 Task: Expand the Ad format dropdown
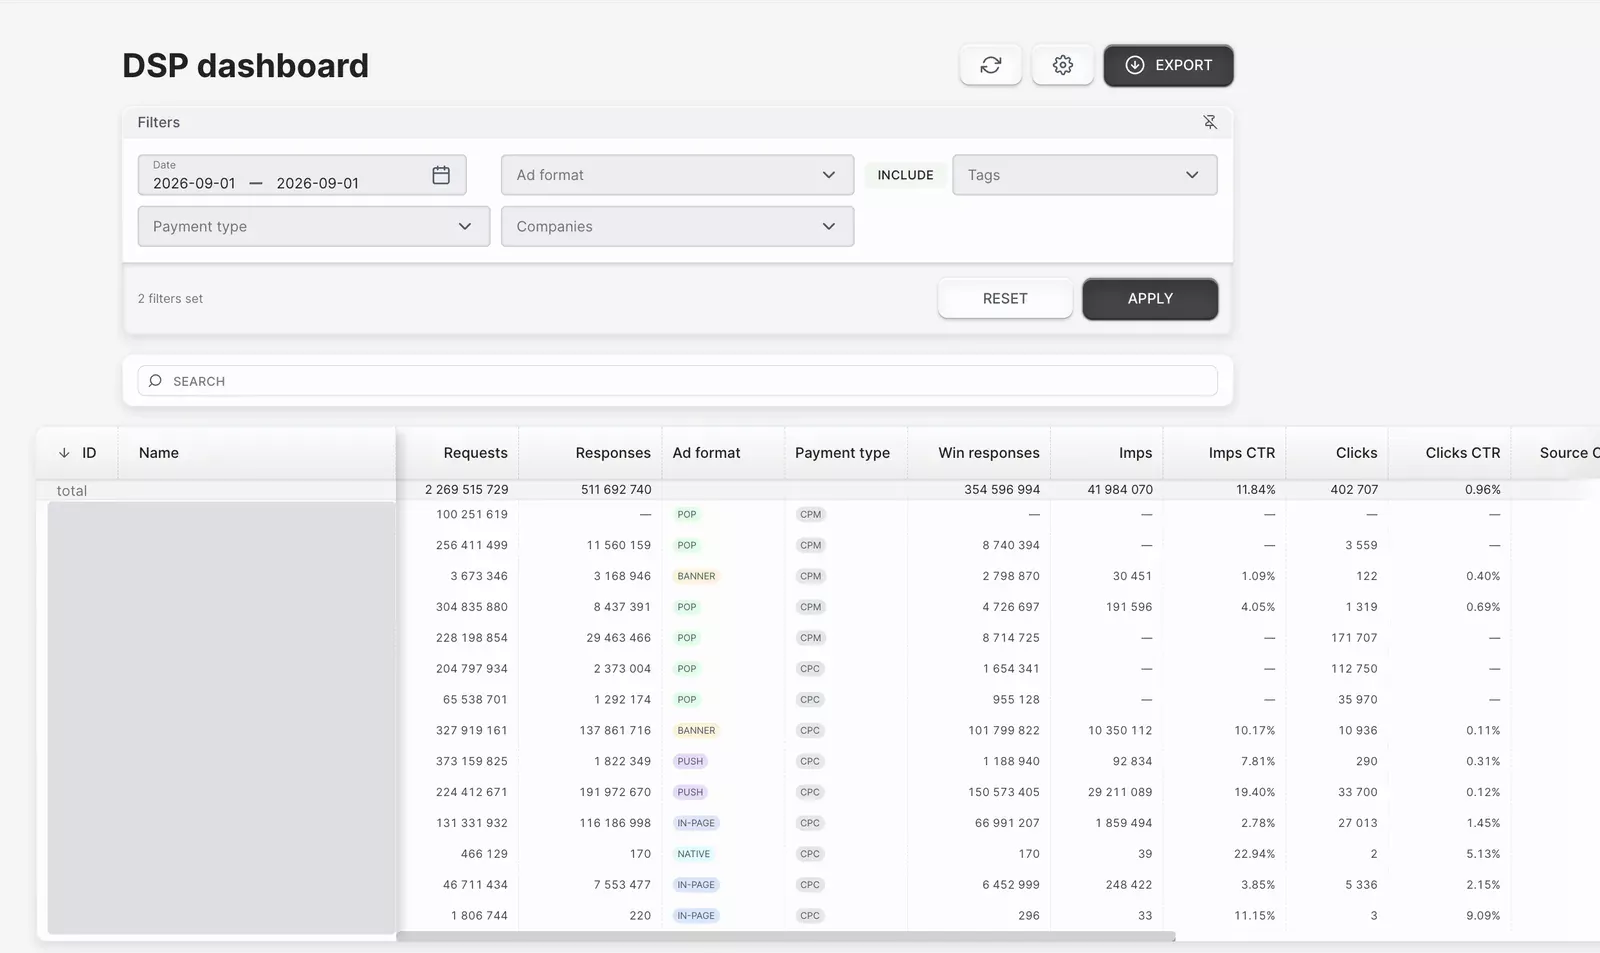[x=677, y=175]
